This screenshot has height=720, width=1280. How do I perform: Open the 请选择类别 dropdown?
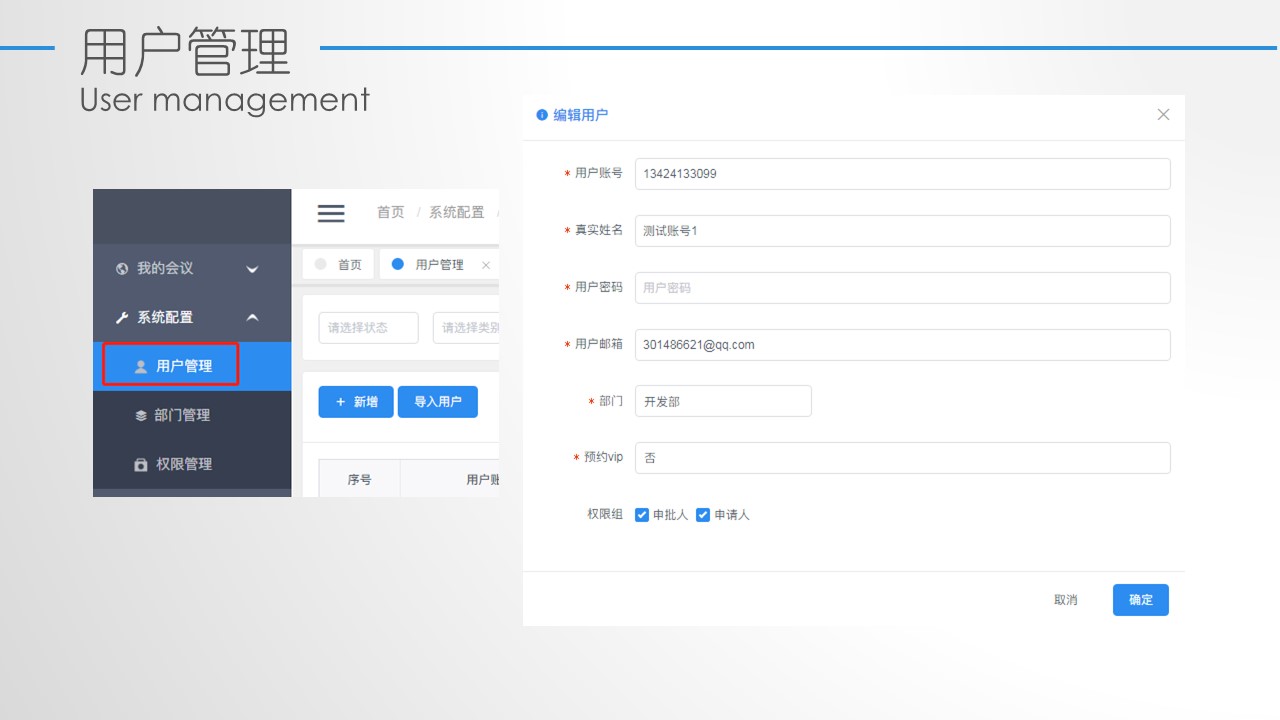(466, 328)
